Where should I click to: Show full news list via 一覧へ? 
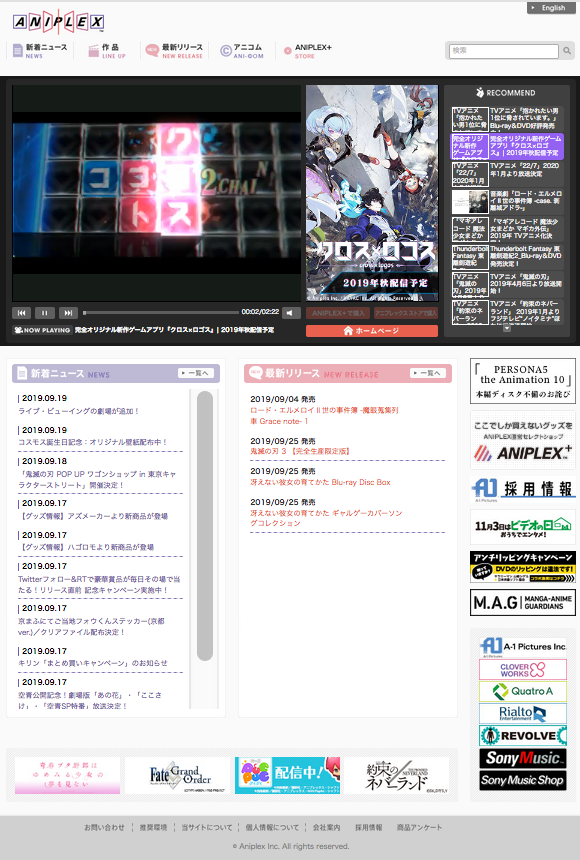pos(196,373)
